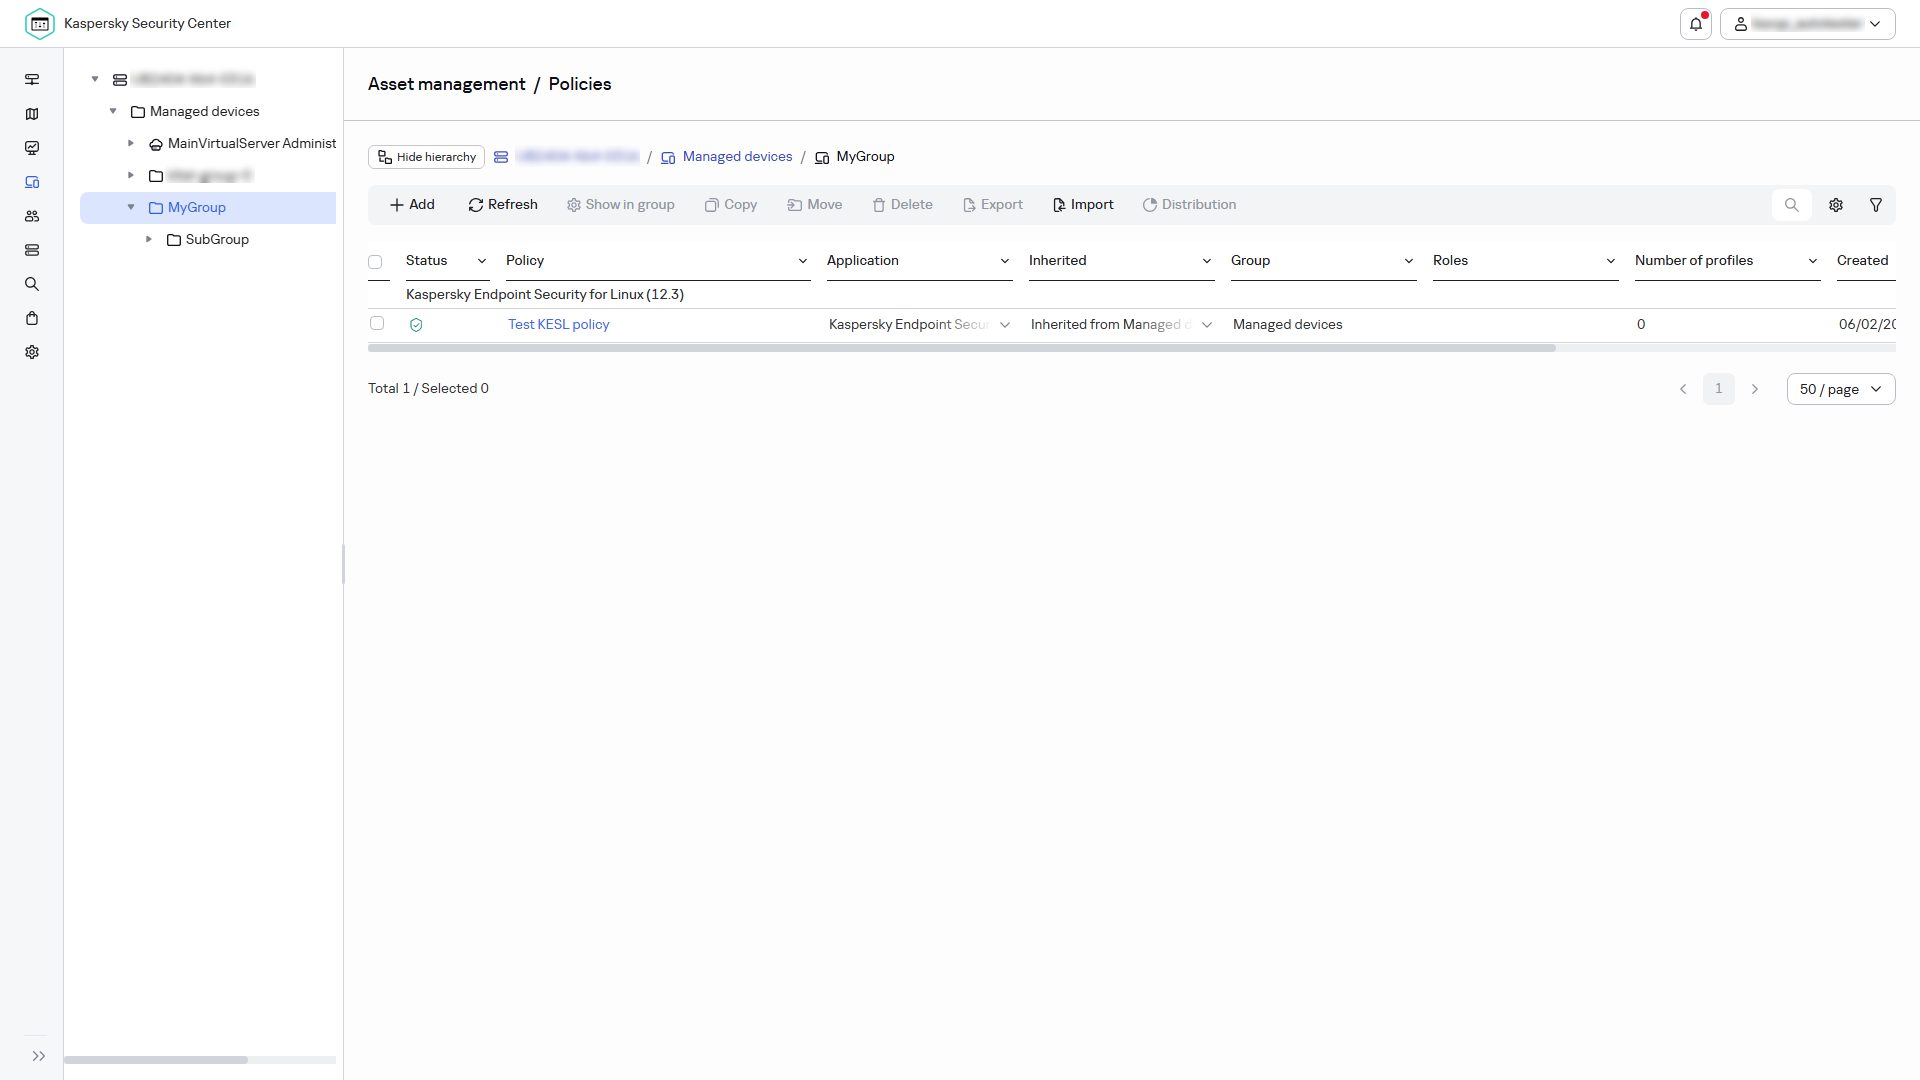Open the Settings gear sidebar icon

pos(32,352)
